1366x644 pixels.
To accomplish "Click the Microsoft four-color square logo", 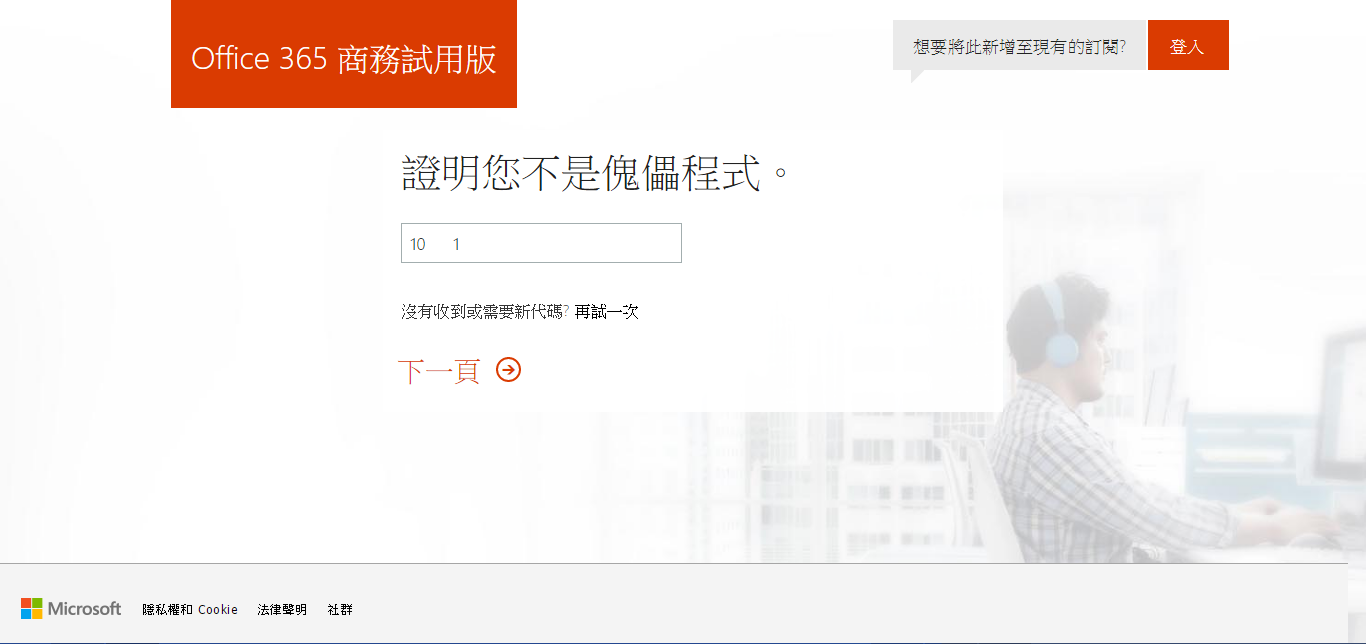I will (31, 608).
